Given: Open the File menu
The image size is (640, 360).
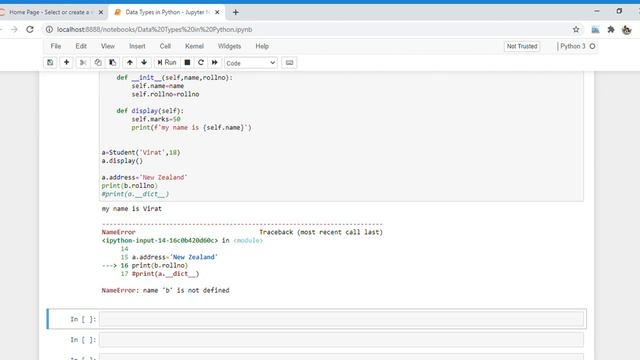Looking at the screenshot, I should click(56, 46).
